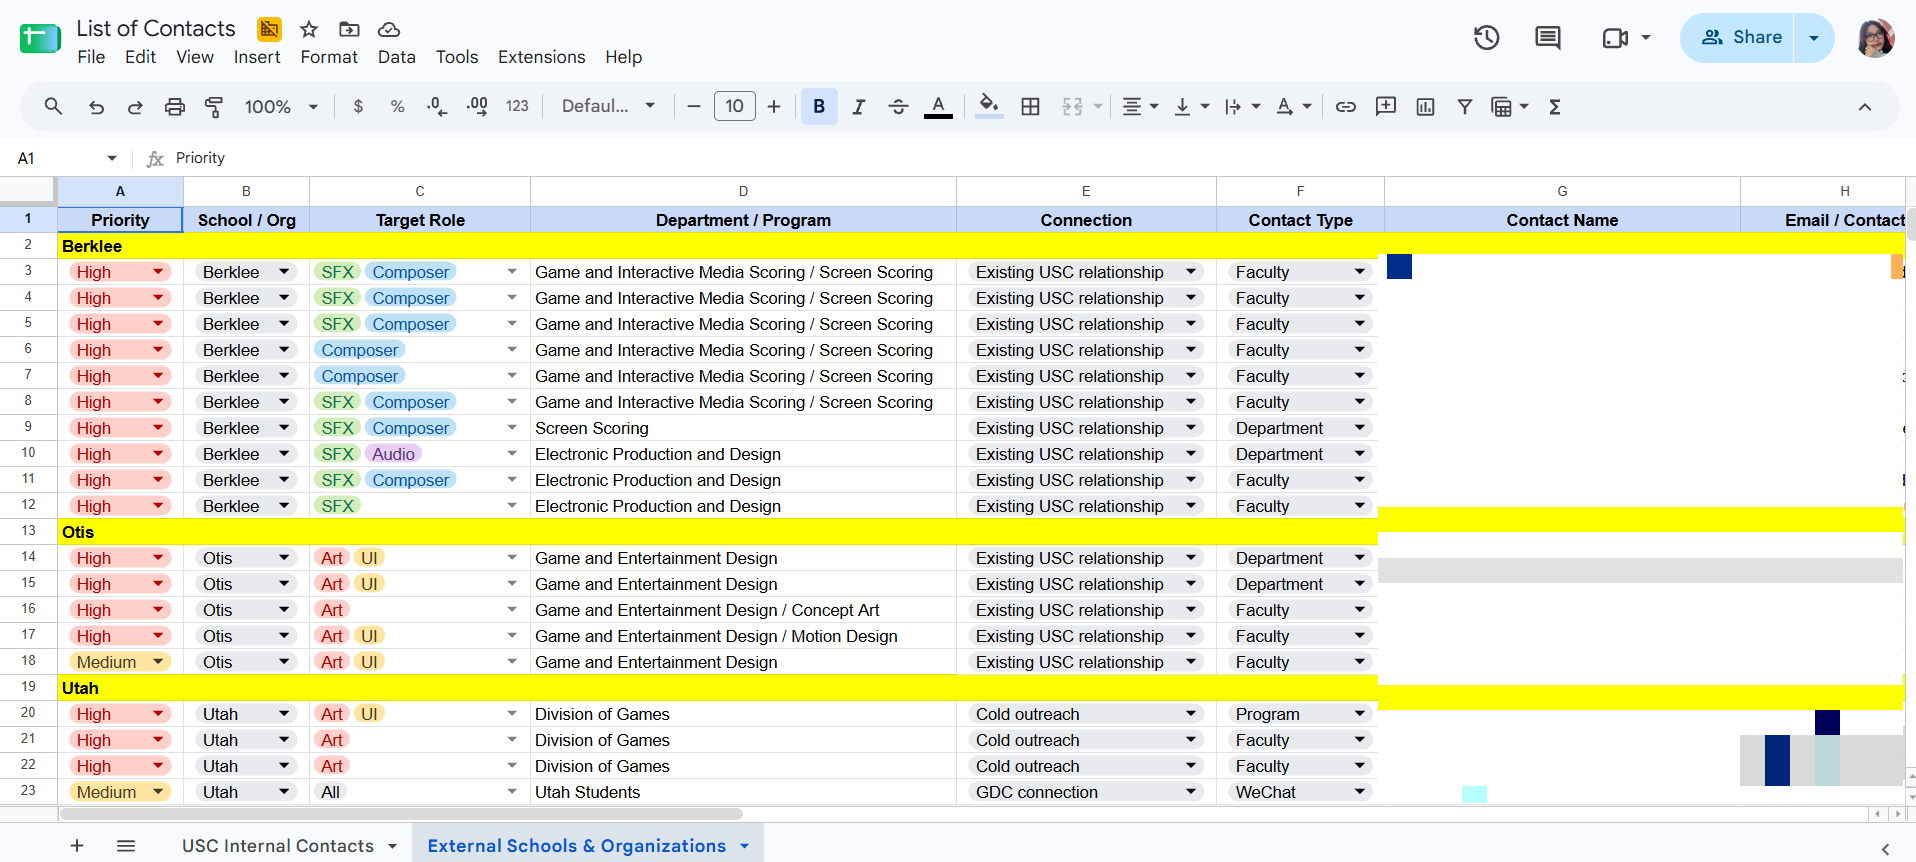Screen dimensions: 1916x862
Task: Collapse the toolbar with the chevron
Action: [x=1865, y=107]
